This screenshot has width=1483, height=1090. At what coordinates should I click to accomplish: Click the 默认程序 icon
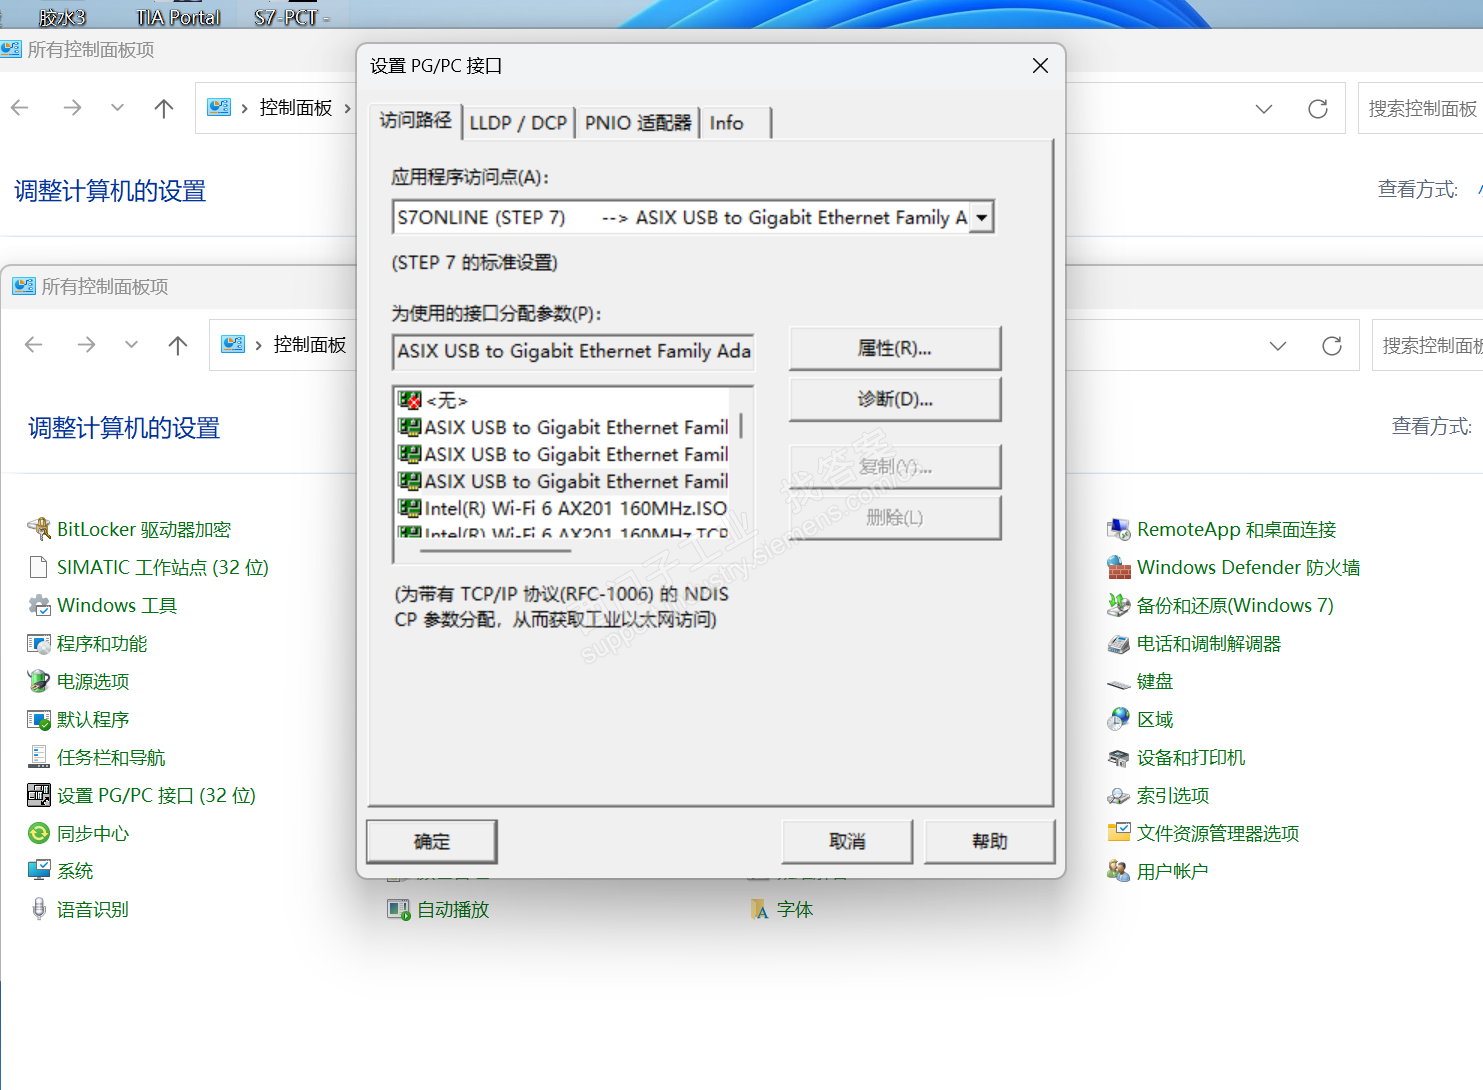pyautogui.click(x=39, y=719)
